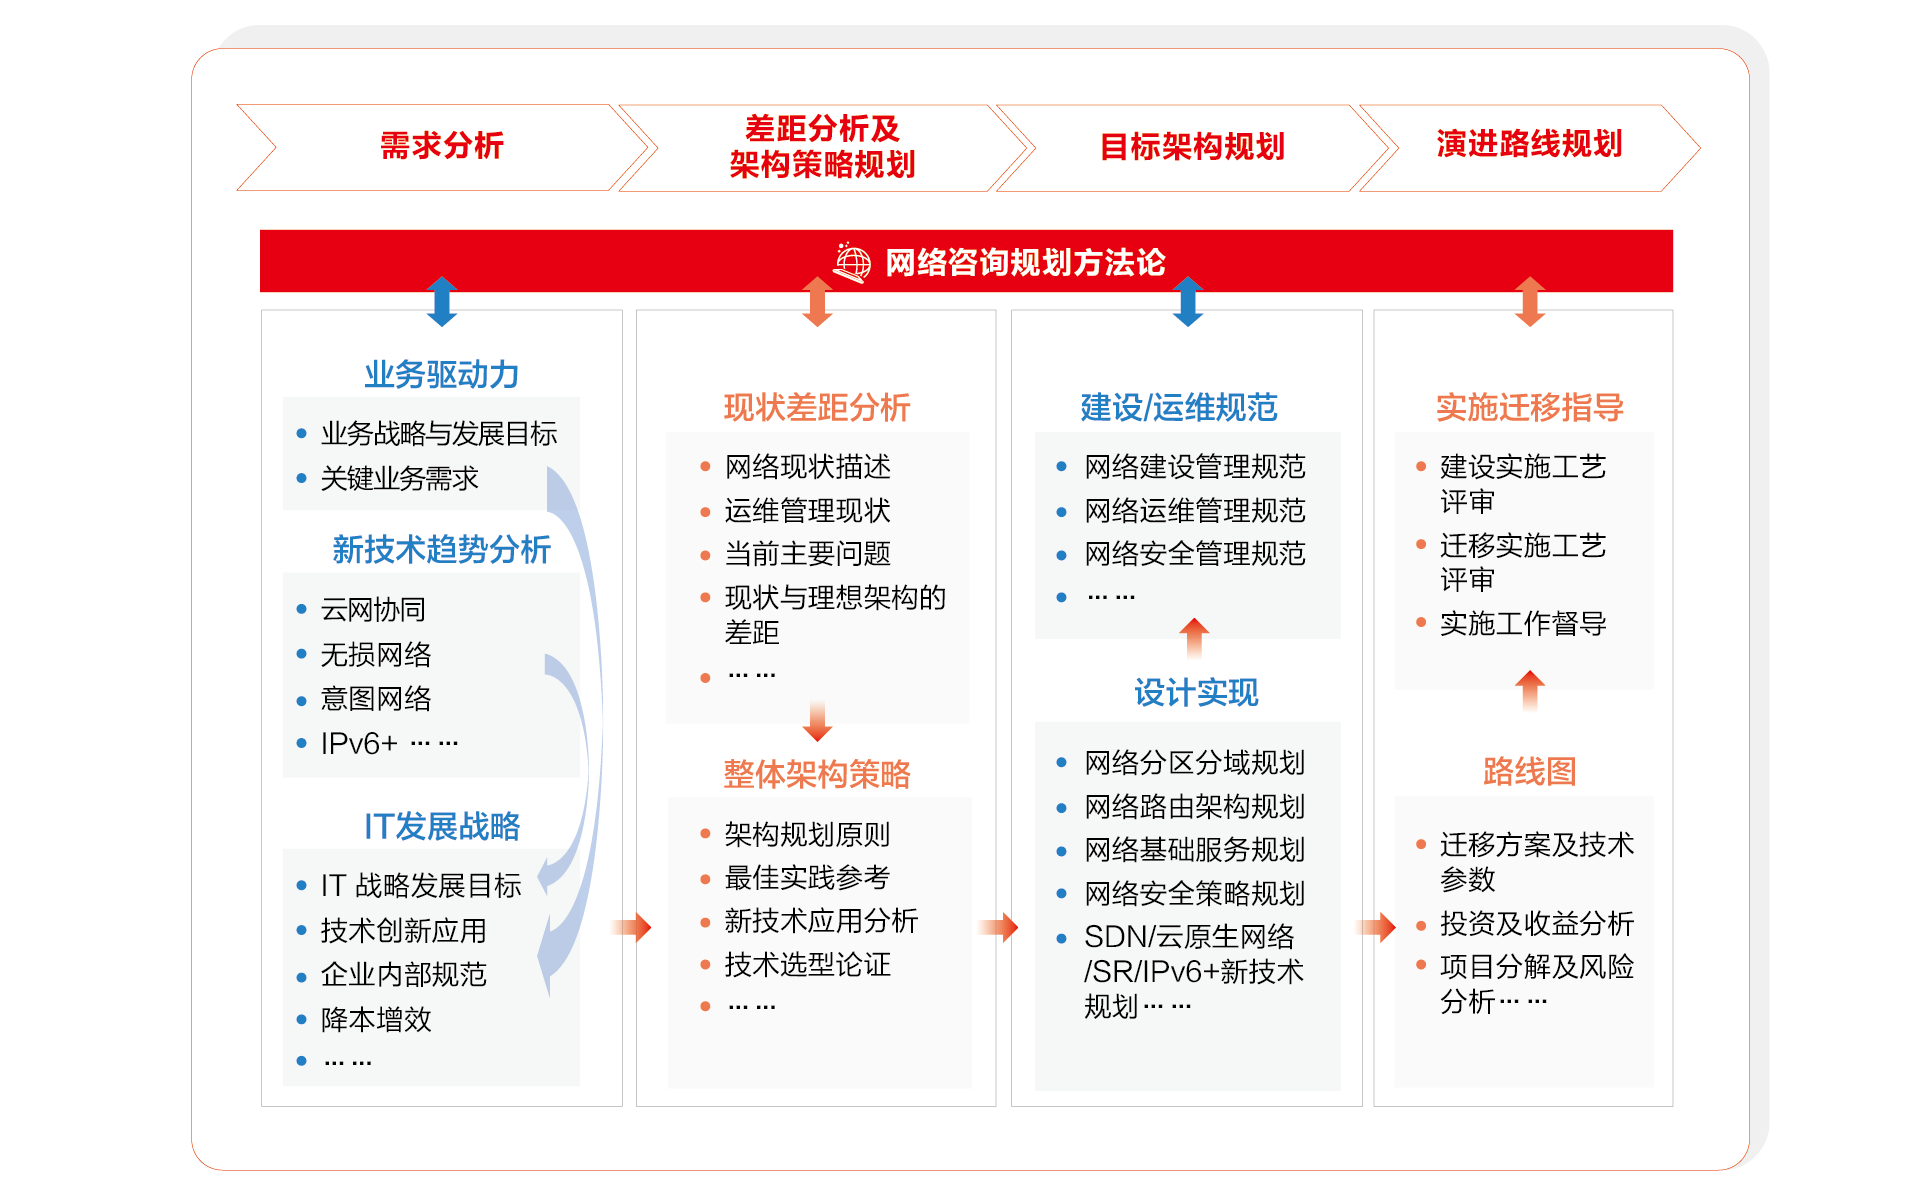This screenshot has height=1200, width=1932.
Task: Click the 当前主要问题 bullet
Action: pos(807,554)
